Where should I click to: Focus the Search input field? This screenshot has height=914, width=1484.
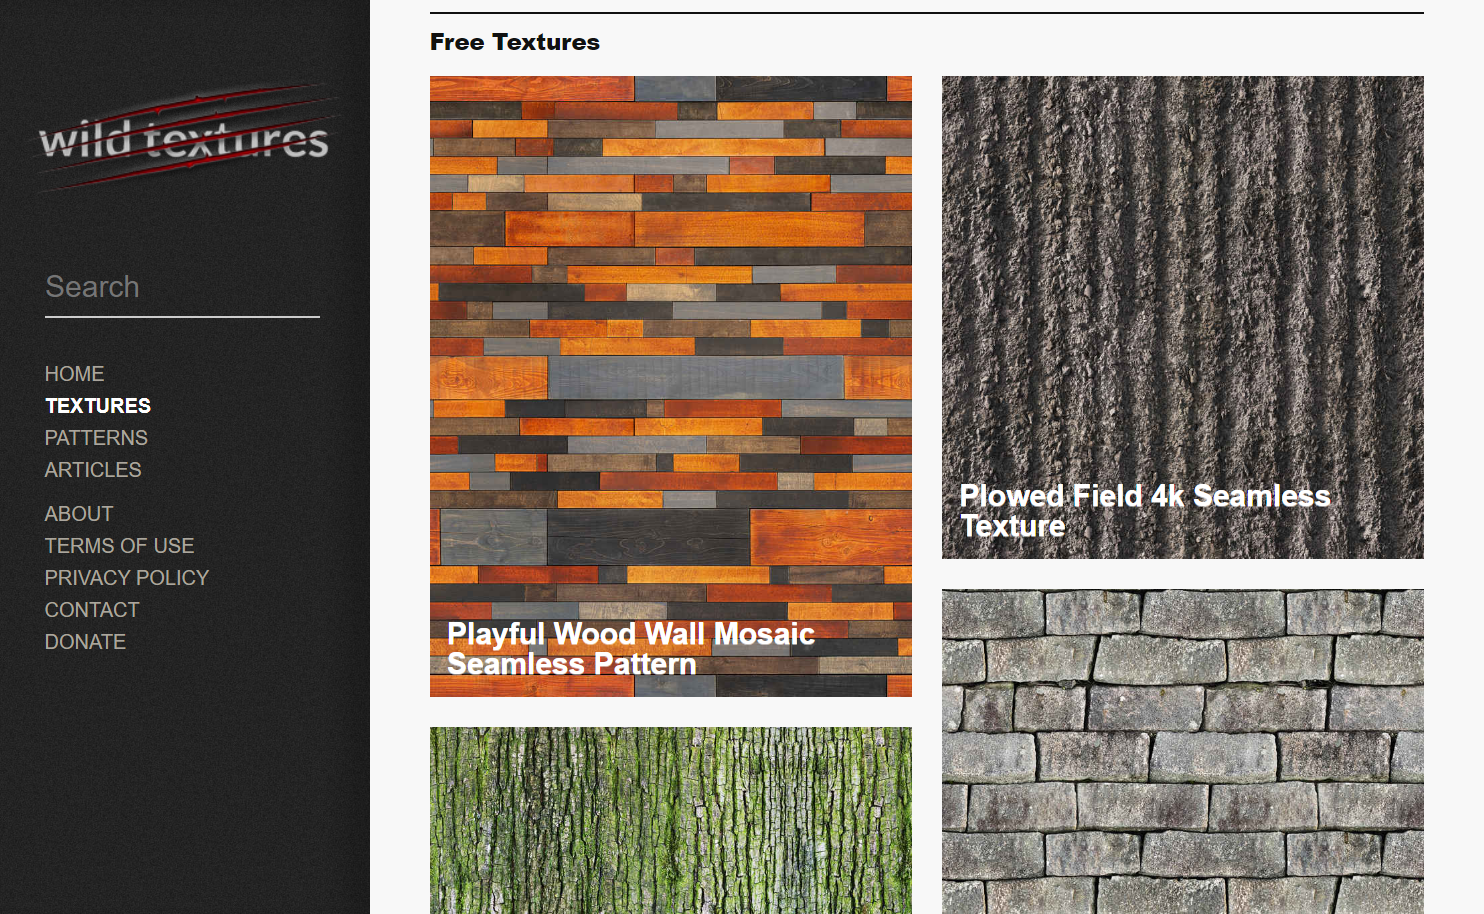tap(182, 288)
